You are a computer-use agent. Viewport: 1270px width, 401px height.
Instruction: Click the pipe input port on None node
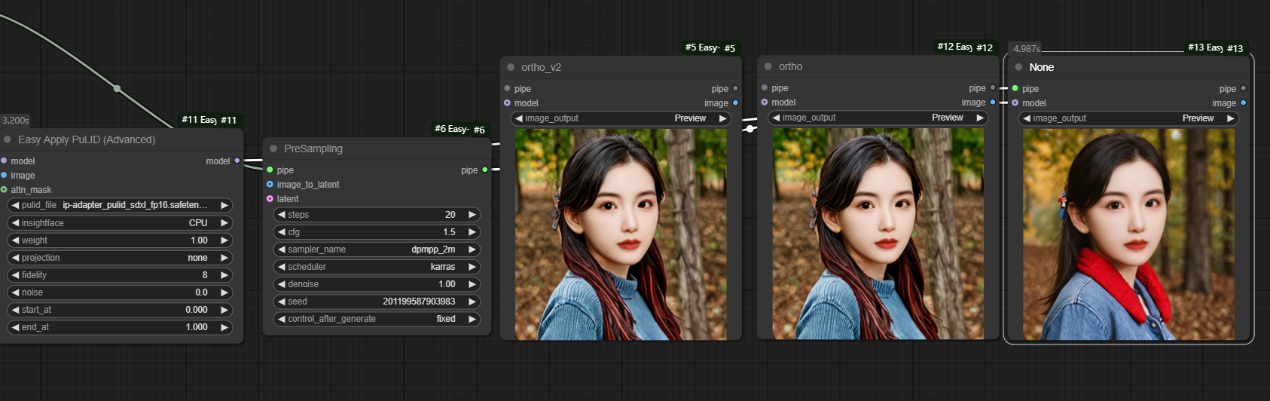1015,89
